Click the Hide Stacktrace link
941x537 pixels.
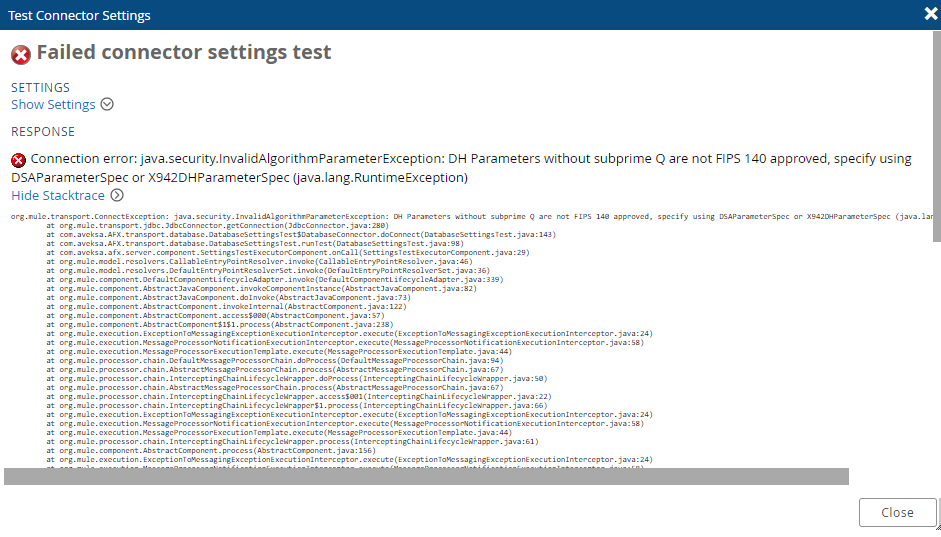pos(58,195)
